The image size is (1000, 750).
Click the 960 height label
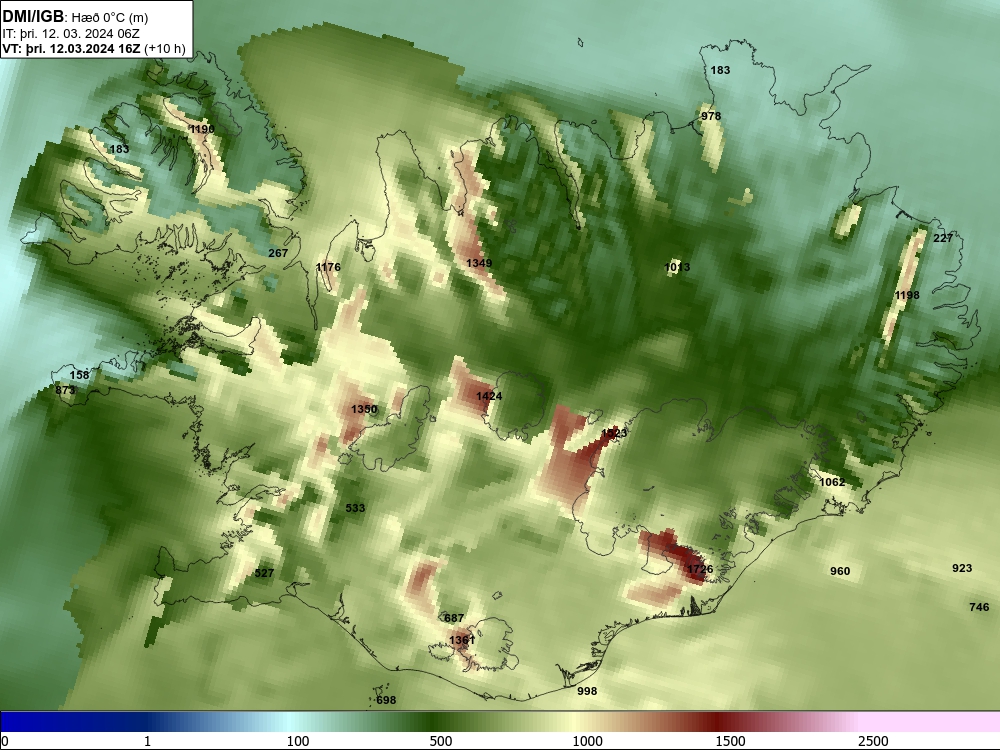pos(840,571)
